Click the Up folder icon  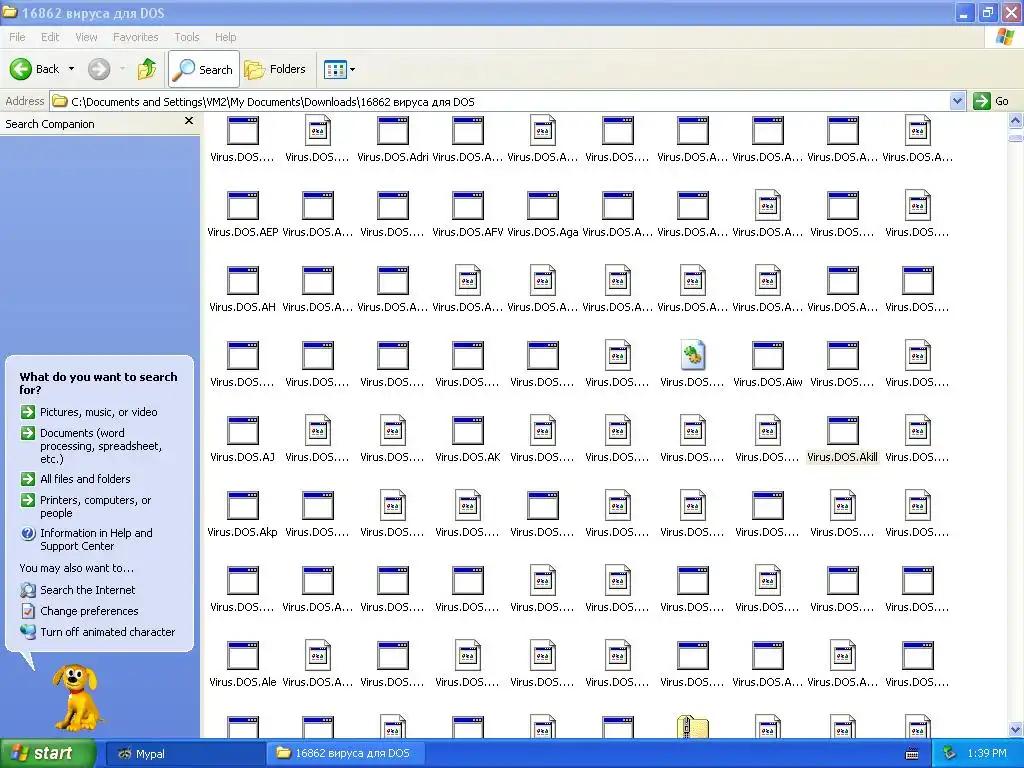pos(147,69)
